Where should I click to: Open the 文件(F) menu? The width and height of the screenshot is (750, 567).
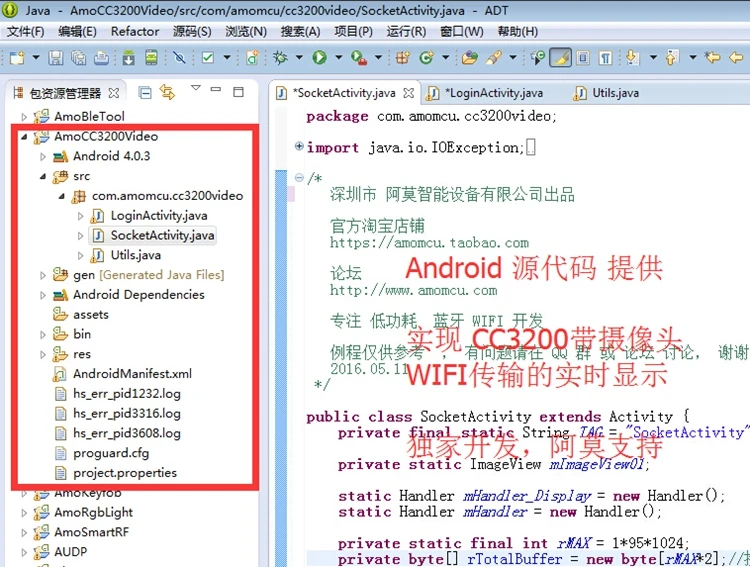[25, 32]
